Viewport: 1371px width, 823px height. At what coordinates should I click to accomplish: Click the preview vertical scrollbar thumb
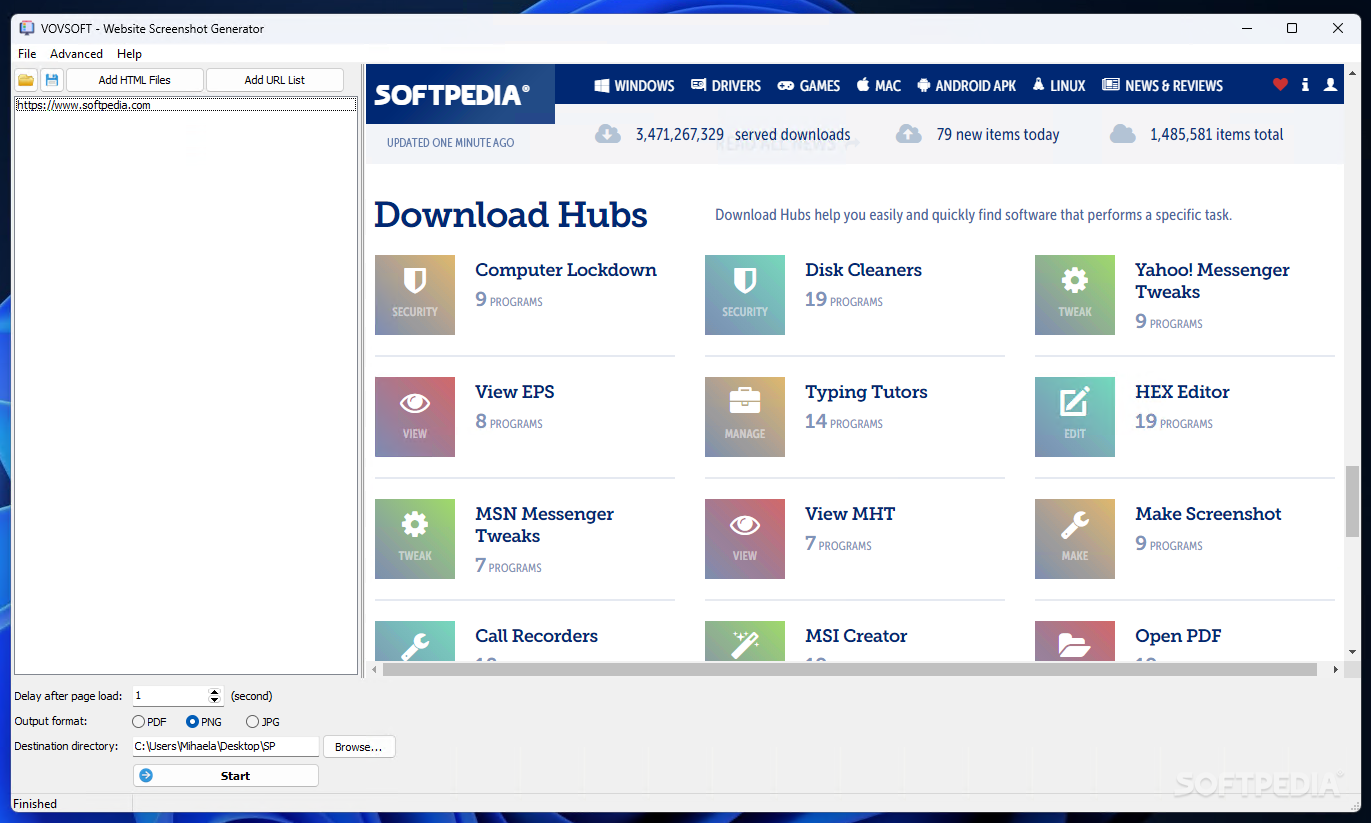1352,500
